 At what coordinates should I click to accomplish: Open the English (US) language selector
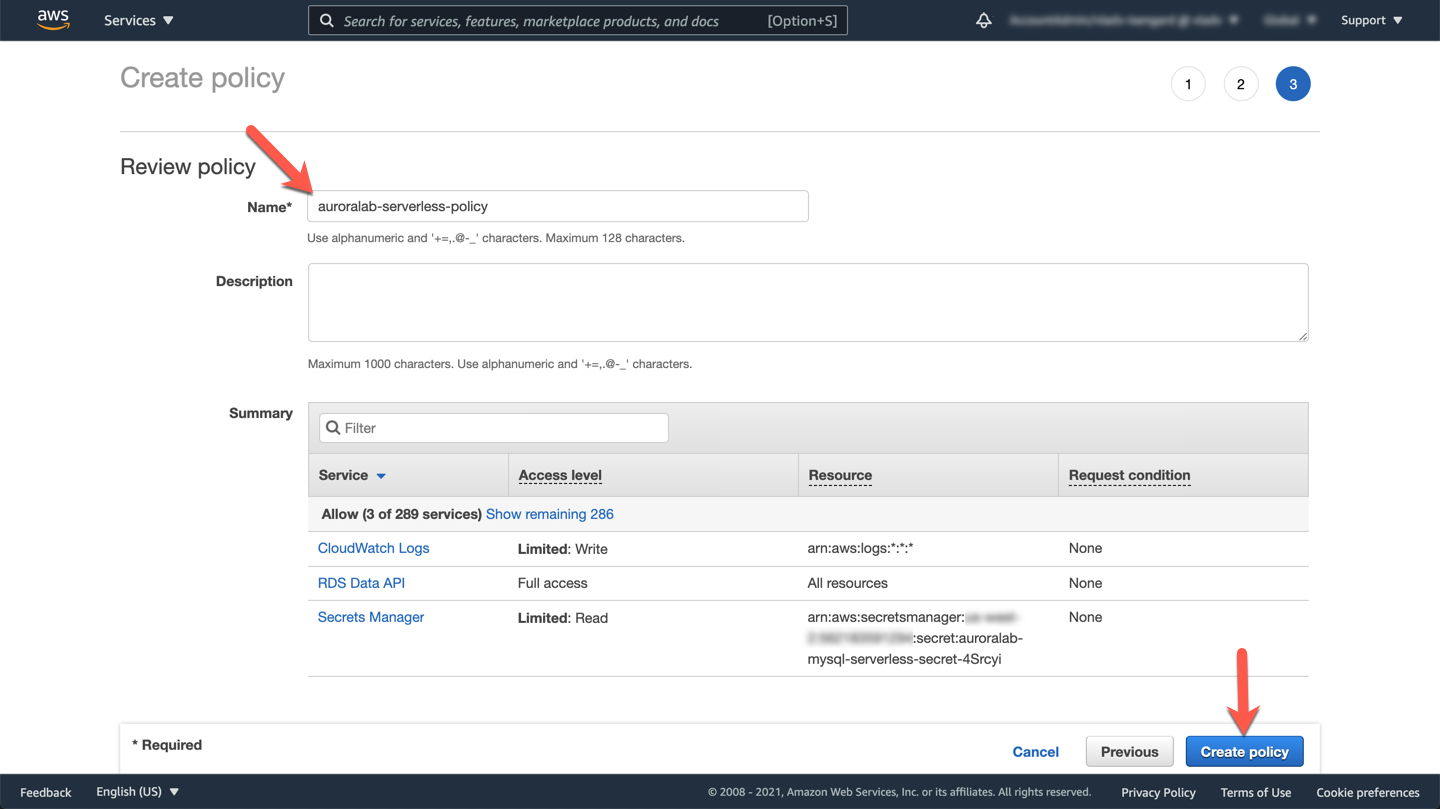[x=137, y=792]
